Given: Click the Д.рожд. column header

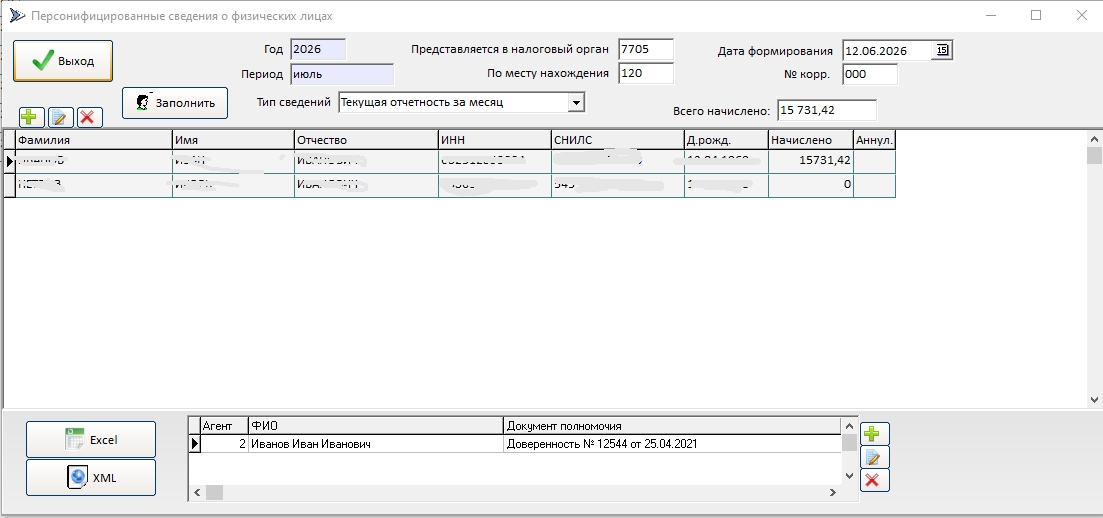Looking at the screenshot, I should [x=727, y=140].
